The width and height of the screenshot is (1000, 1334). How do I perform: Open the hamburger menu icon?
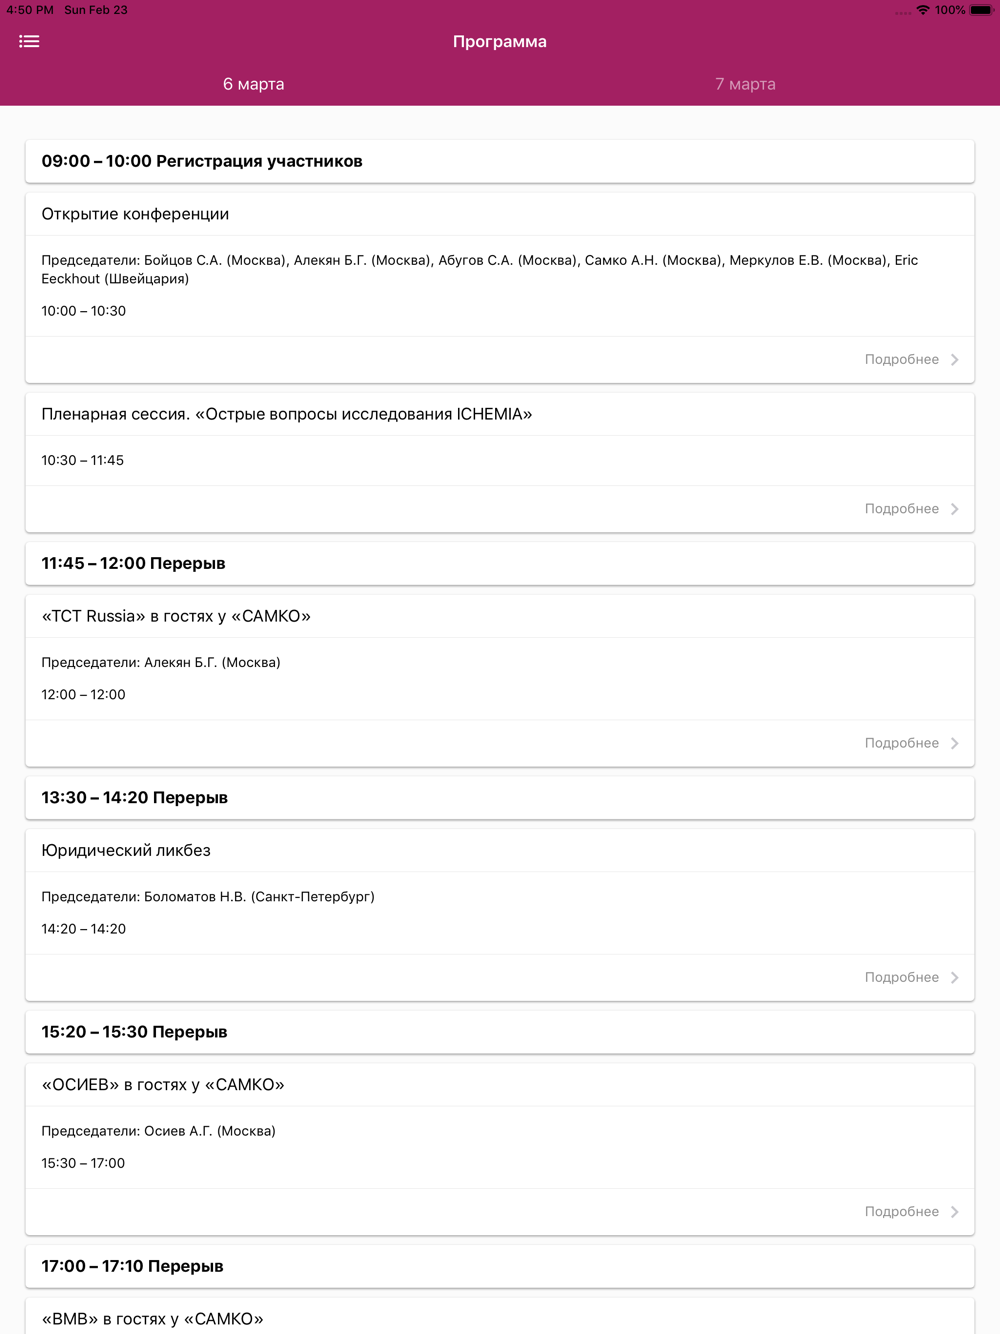(29, 41)
